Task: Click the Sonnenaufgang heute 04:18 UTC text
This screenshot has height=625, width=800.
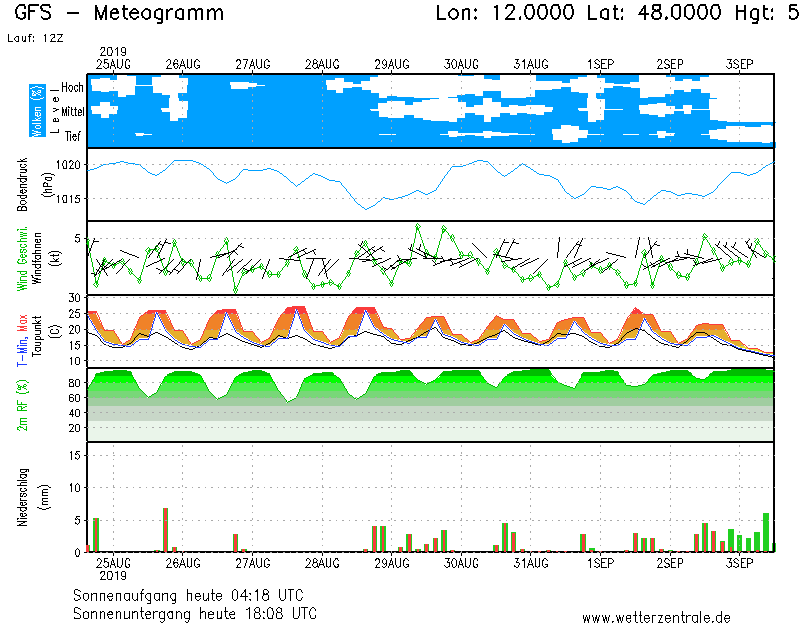Action: 195,595
